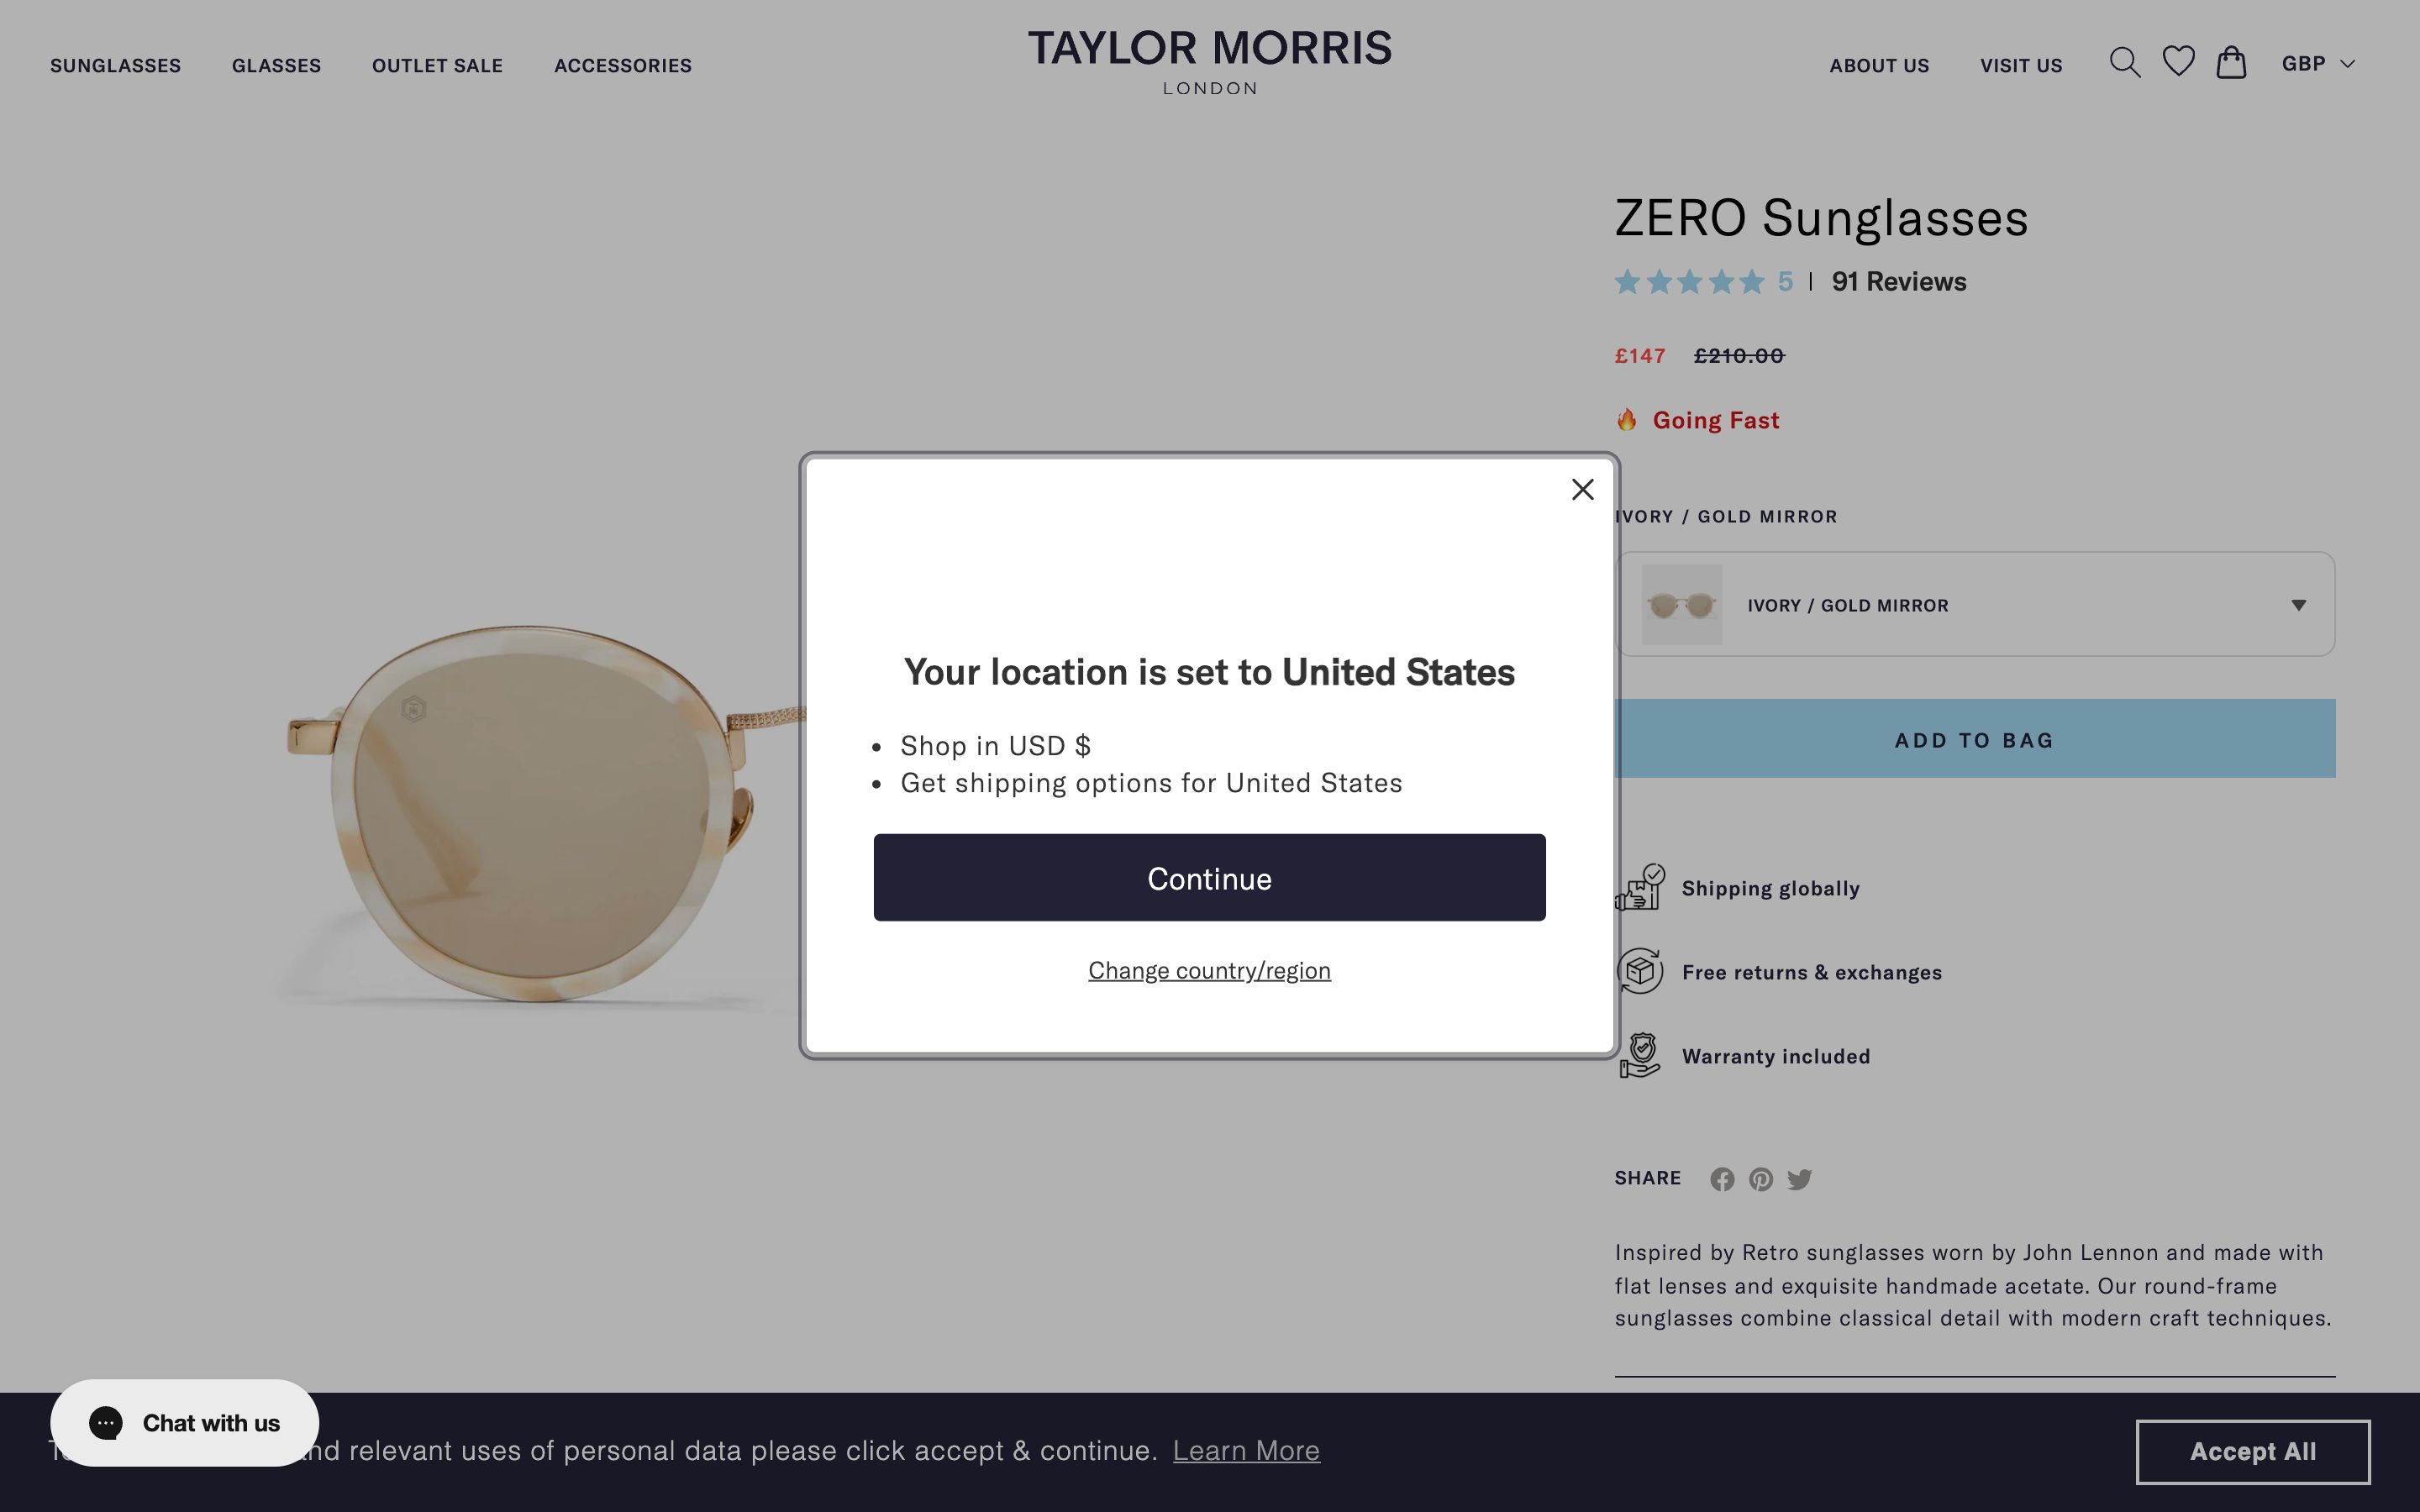Open the shopping bag icon
The width and height of the screenshot is (2420, 1512).
[2233, 63]
